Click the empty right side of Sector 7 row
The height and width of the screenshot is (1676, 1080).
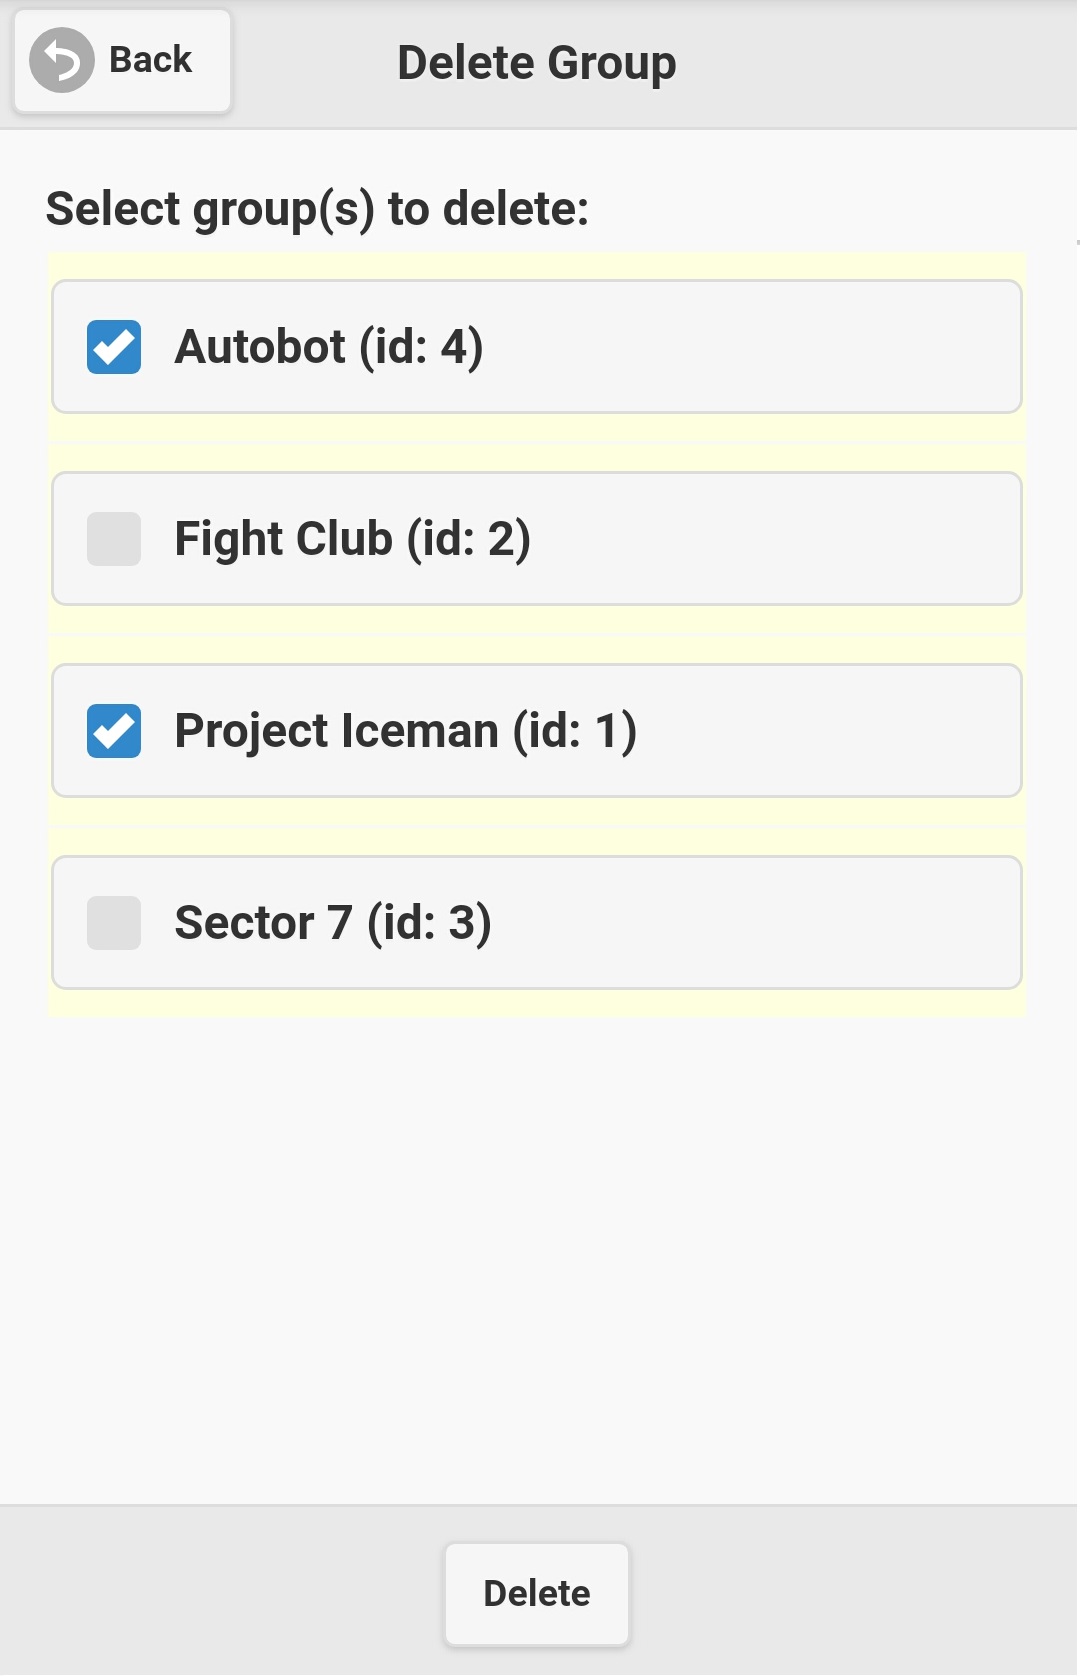click(x=800, y=923)
